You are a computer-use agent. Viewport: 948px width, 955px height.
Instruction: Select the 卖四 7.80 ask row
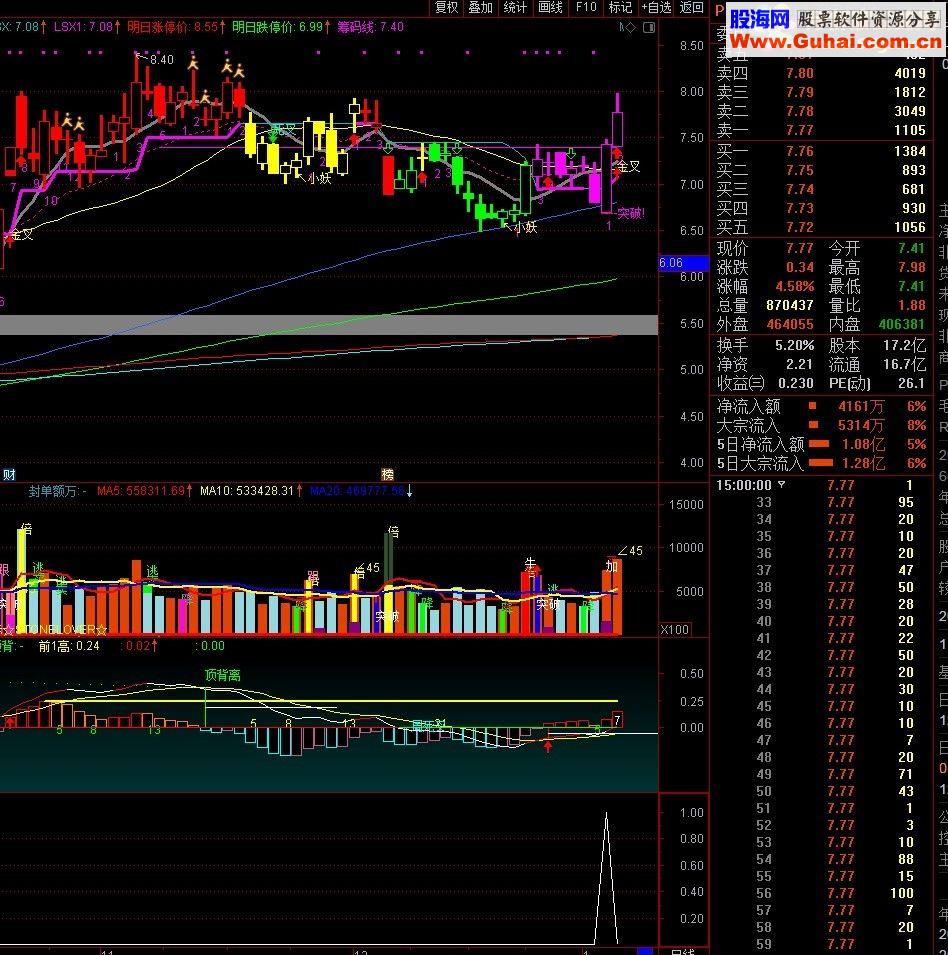click(x=821, y=73)
